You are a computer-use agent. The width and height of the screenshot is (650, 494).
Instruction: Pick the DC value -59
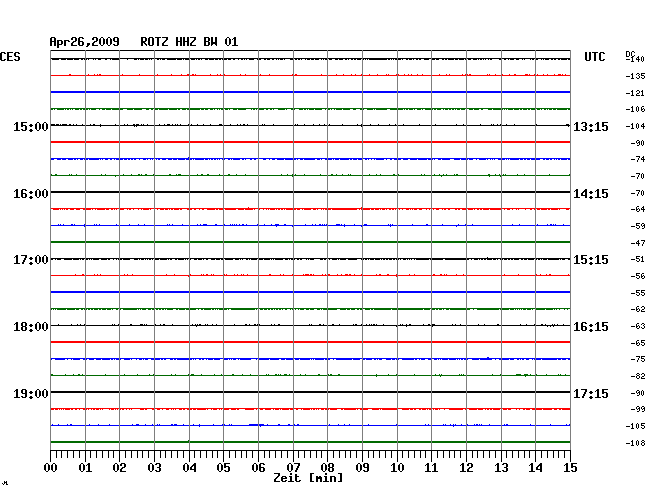coord(638,226)
